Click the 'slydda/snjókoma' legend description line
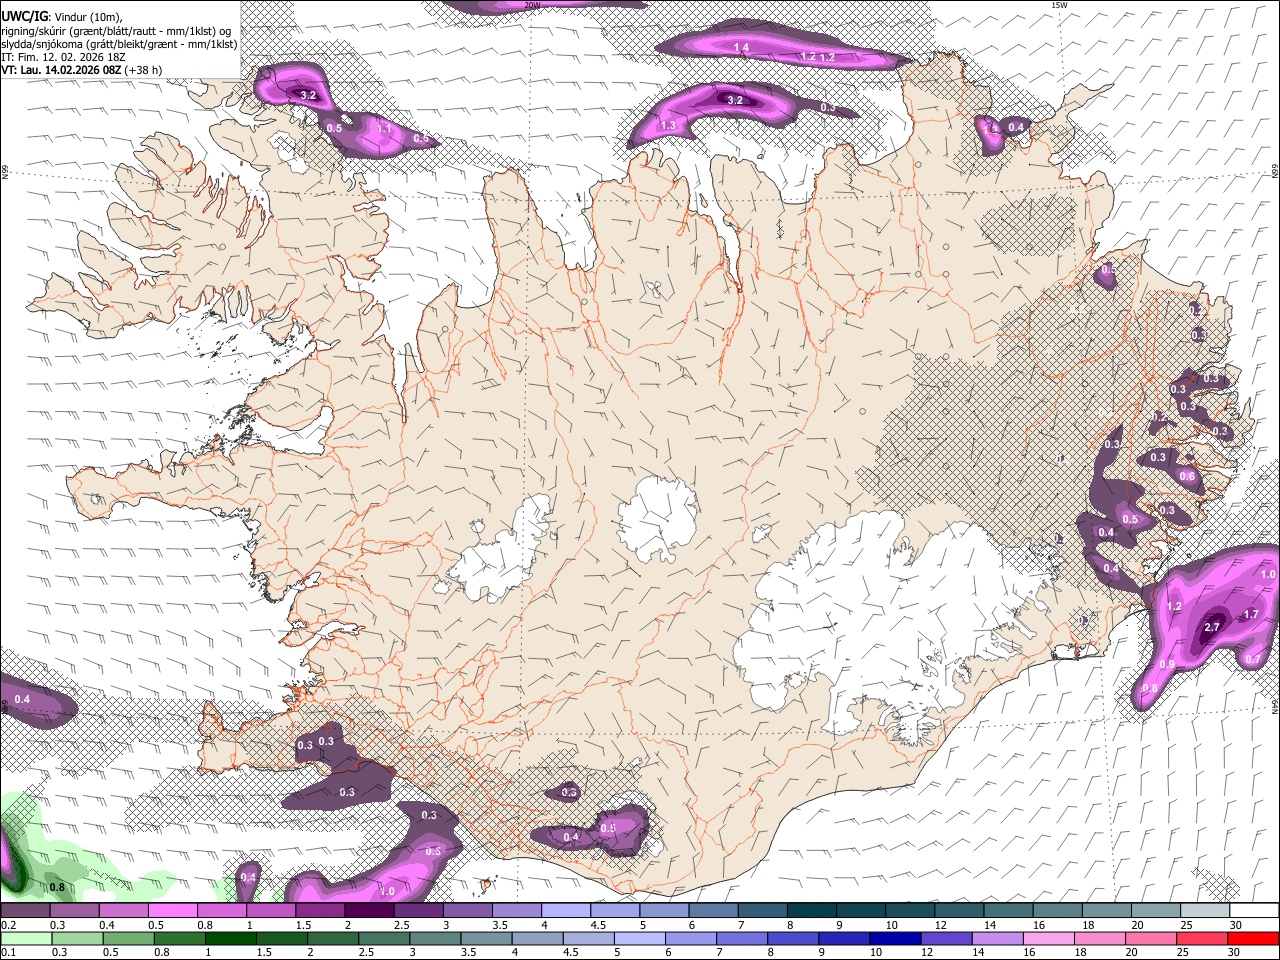The height and width of the screenshot is (960, 1280). click(x=119, y=44)
